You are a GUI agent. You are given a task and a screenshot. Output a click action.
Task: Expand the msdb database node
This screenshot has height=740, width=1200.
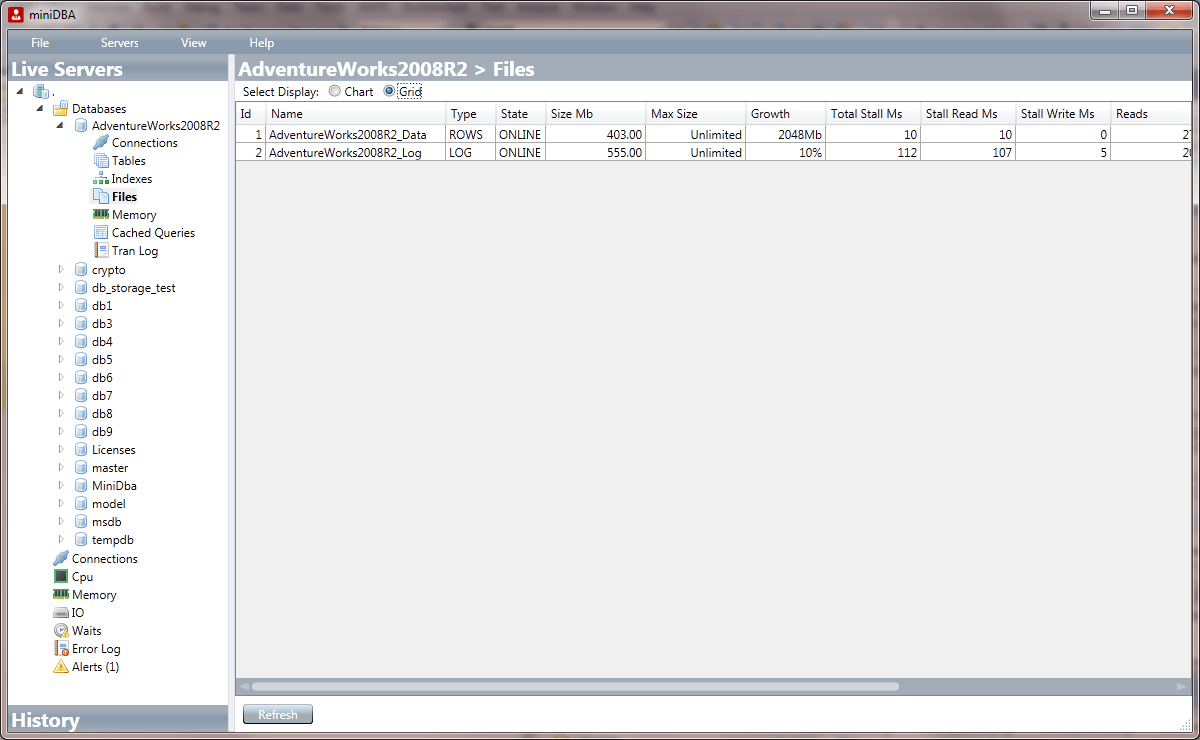pyautogui.click(x=61, y=522)
